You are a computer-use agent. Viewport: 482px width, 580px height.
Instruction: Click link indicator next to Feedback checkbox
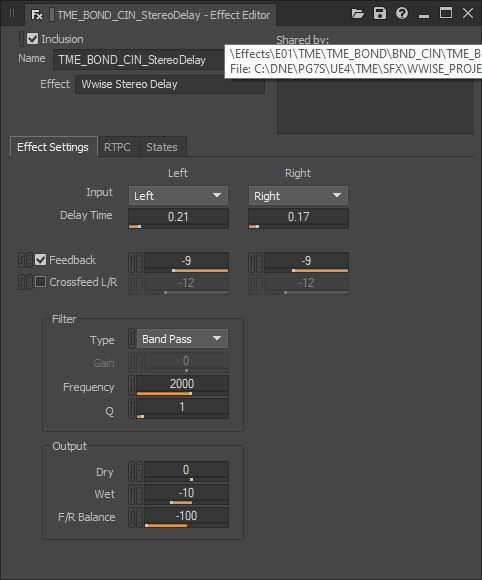click(x=21, y=260)
